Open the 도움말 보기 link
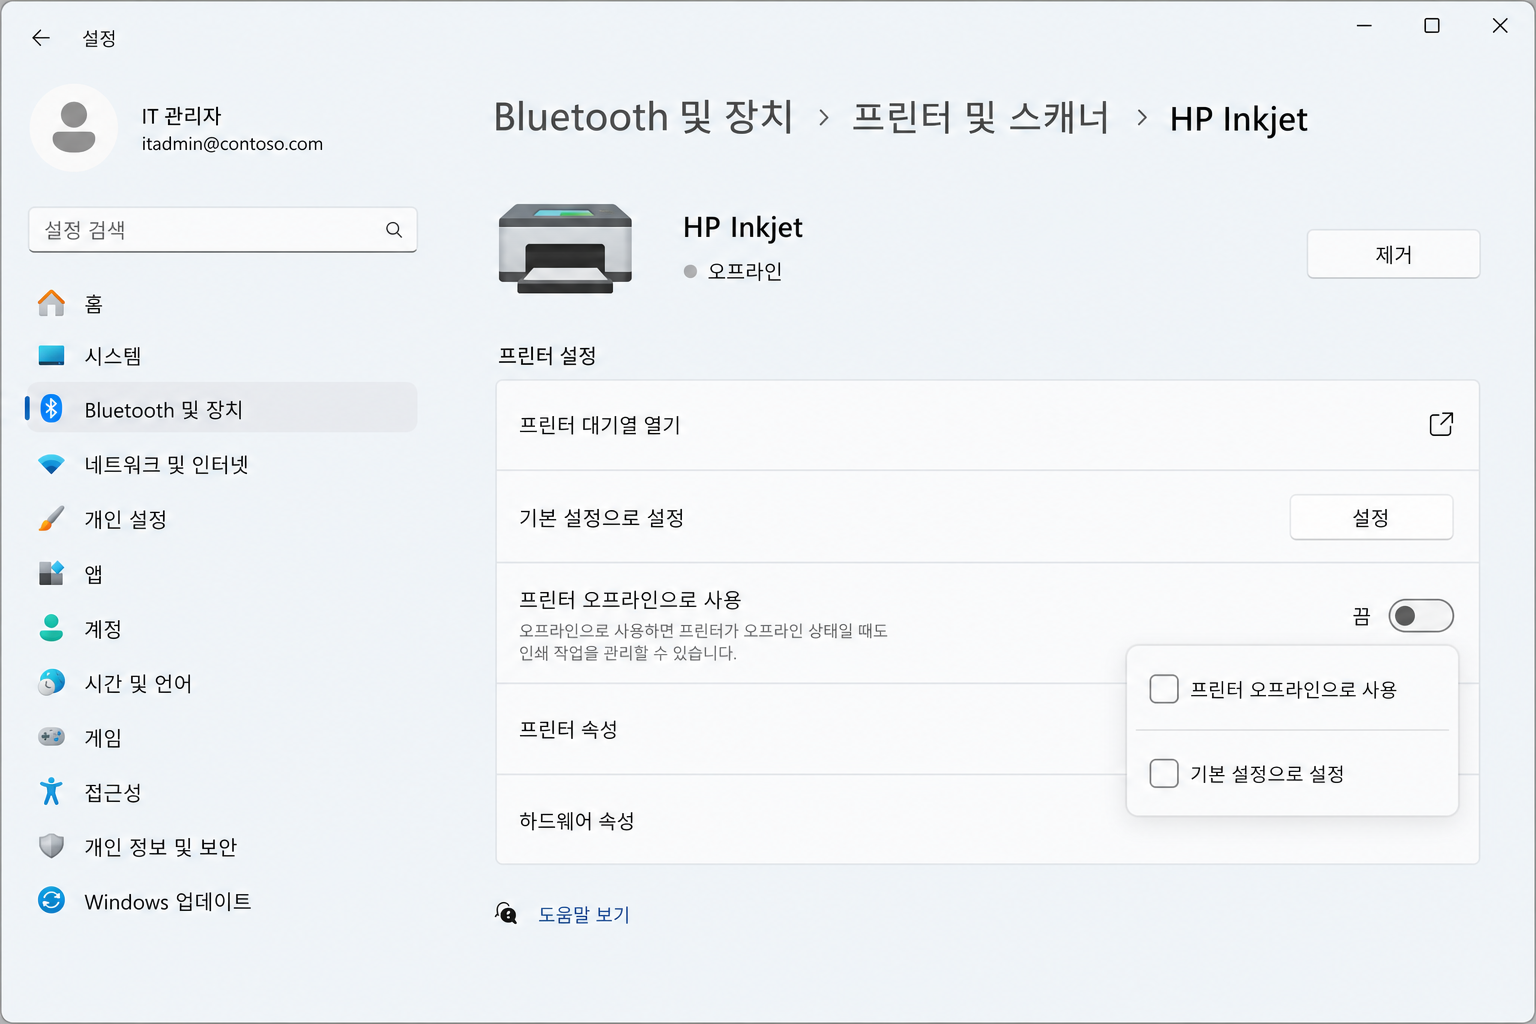Viewport: 1536px width, 1024px height. [584, 914]
